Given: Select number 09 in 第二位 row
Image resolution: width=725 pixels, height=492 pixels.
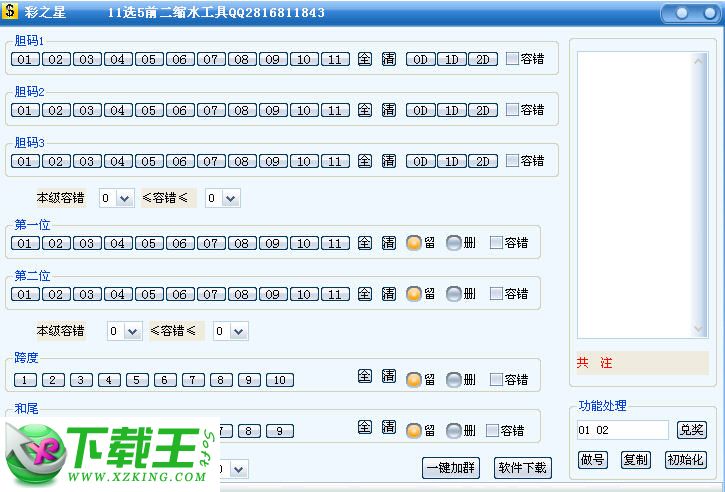Looking at the screenshot, I should pyautogui.click(x=273, y=294).
